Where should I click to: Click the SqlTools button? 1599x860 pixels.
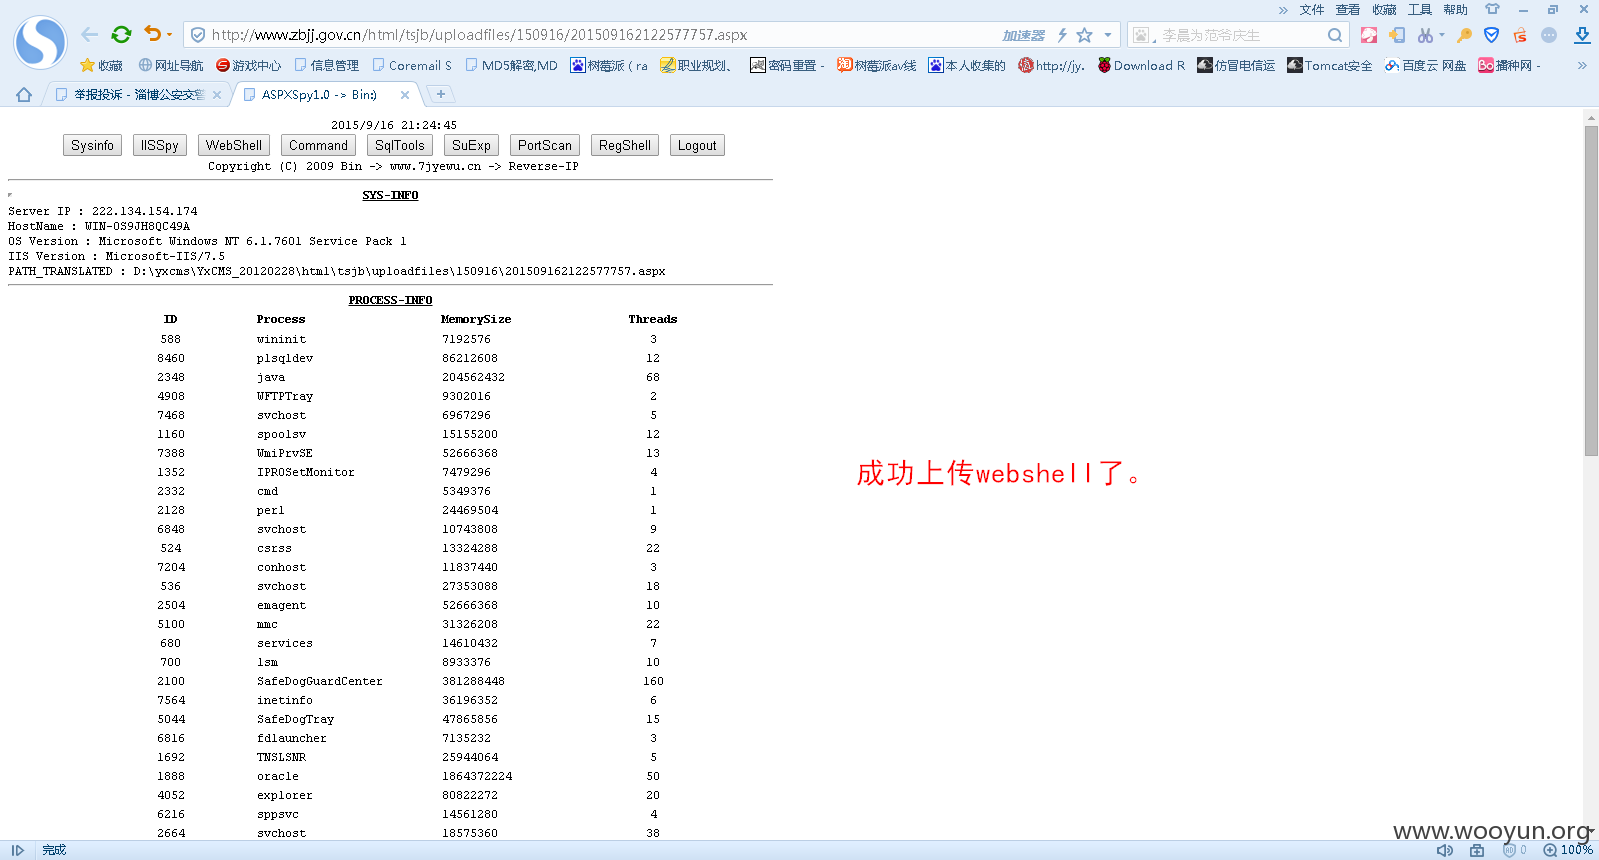click(400, 145)
